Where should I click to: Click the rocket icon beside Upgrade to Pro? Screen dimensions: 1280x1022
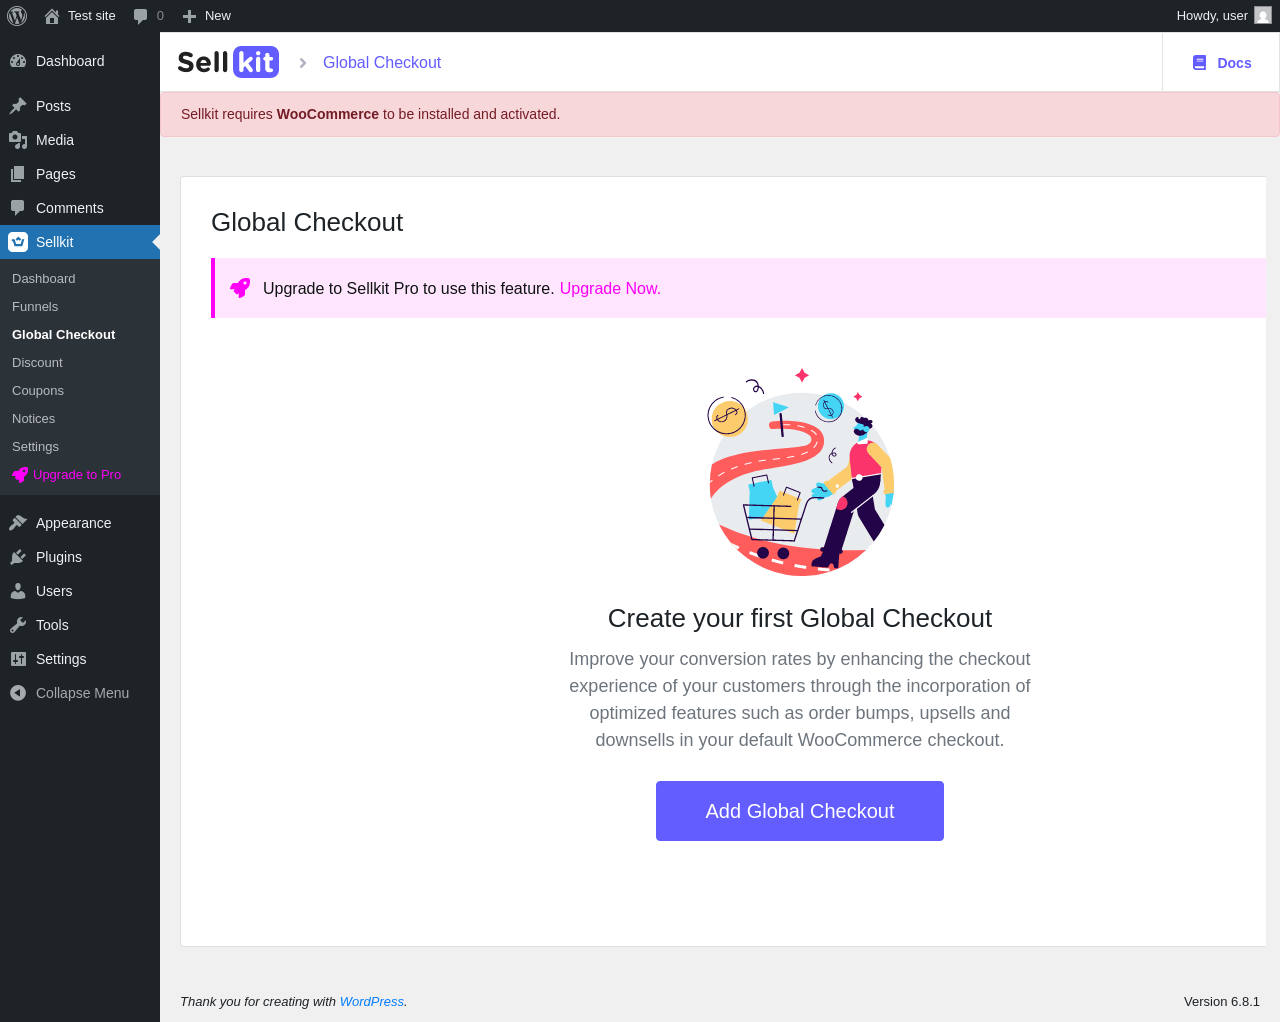(x=20, y=475)
